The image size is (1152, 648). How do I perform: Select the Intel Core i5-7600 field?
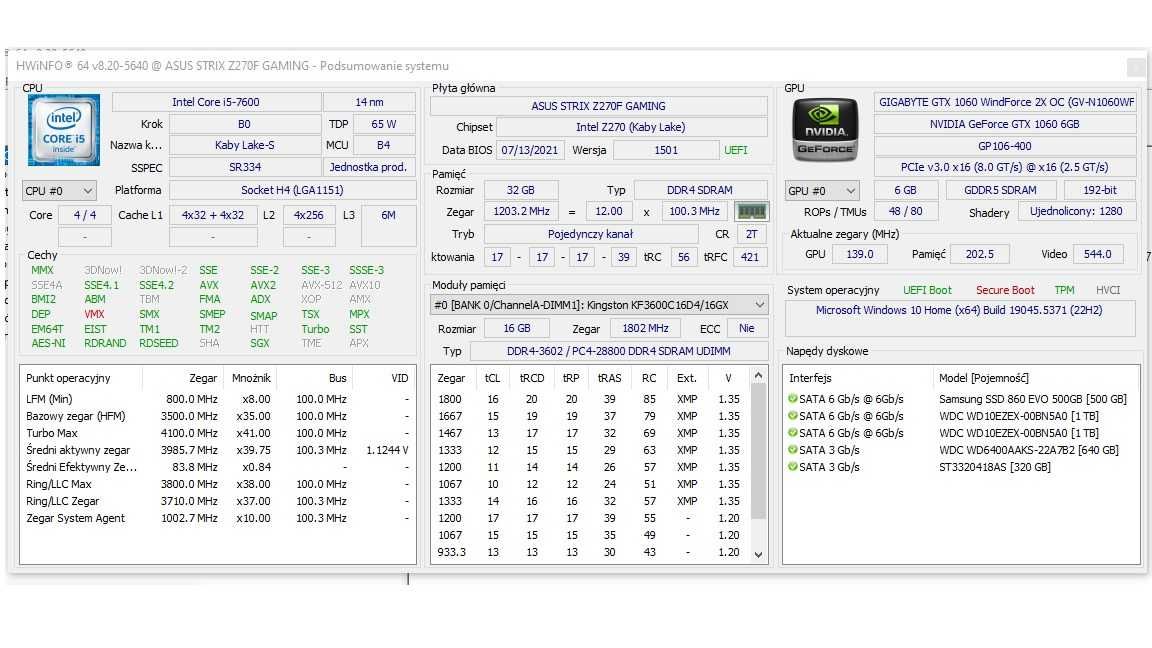click(216, 102)
